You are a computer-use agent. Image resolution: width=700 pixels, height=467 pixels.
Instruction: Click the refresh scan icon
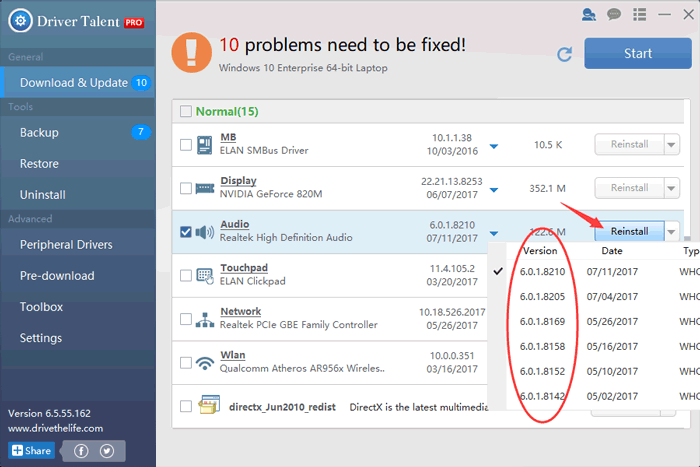pos(565,54)
